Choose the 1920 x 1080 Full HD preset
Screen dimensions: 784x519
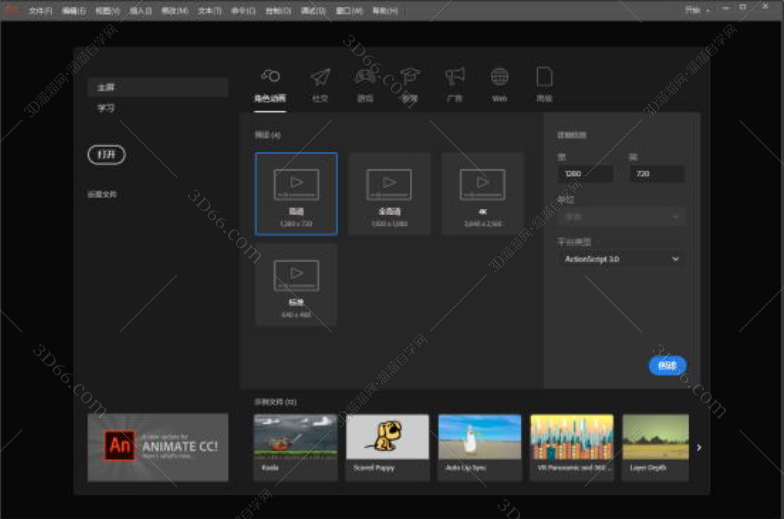click(389, 193)
